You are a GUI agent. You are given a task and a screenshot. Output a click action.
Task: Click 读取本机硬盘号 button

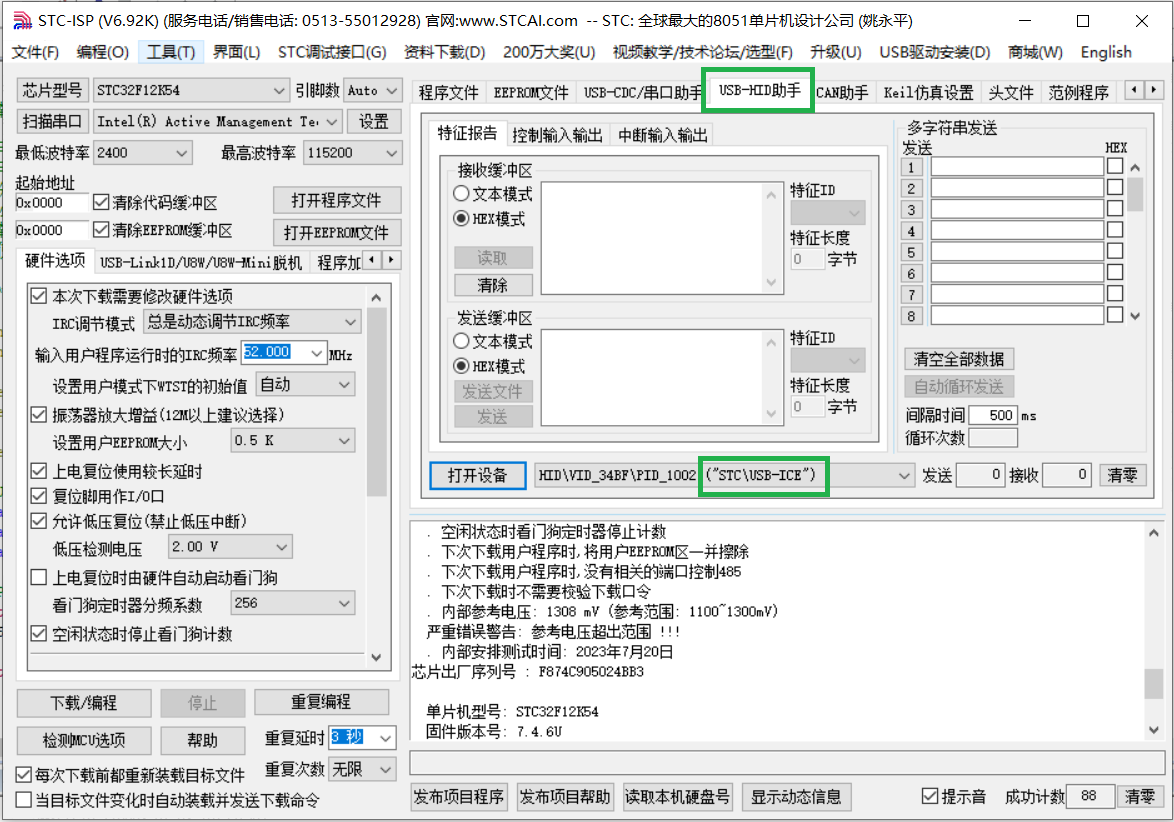677,797
